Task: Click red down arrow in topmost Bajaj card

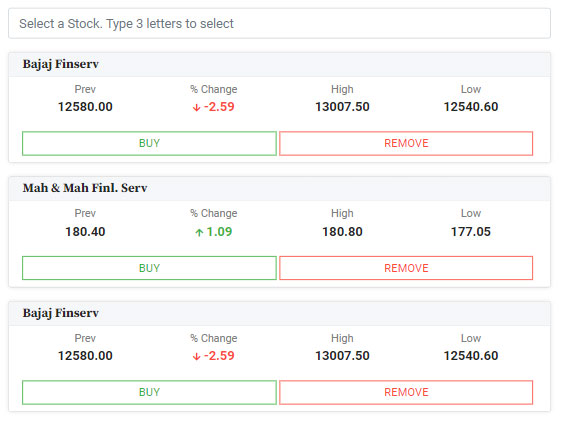Action: 196,107
